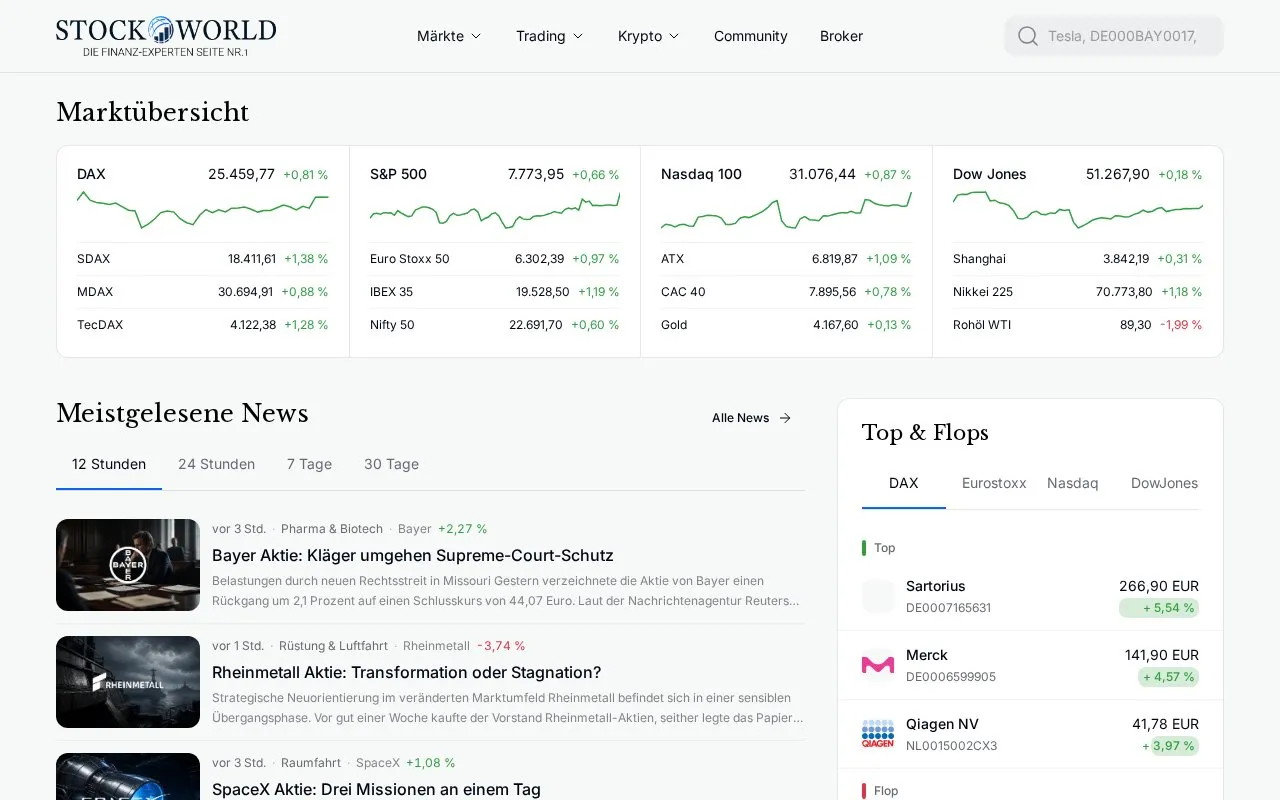The width and height of the screenshot is (1280, 800).
Task: Open the Euro Stoxx 50 row
Action: [x=495, y=259]
